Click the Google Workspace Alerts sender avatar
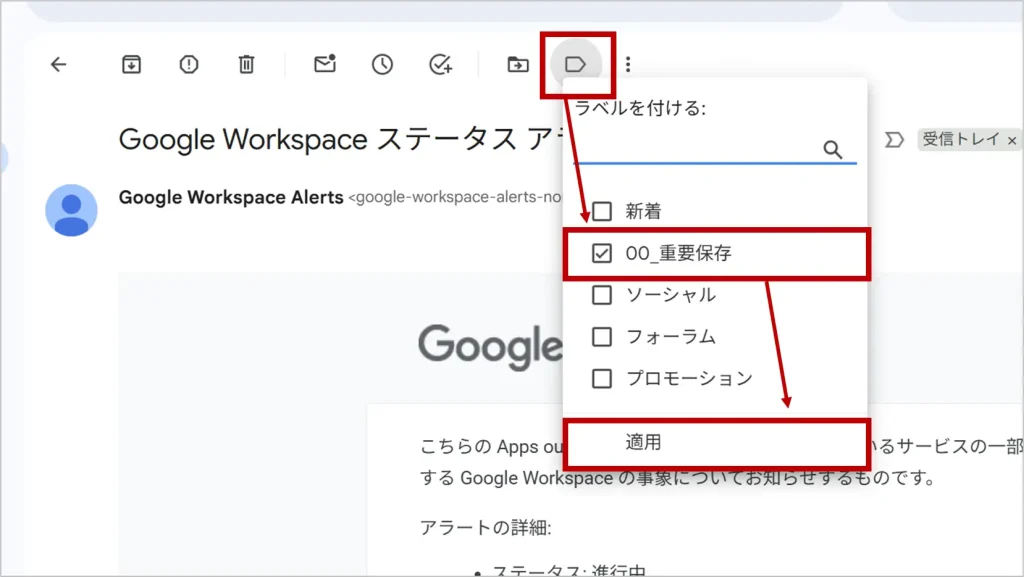The image size is (1024, 577). pyautogui.click(x=72, y=210)
